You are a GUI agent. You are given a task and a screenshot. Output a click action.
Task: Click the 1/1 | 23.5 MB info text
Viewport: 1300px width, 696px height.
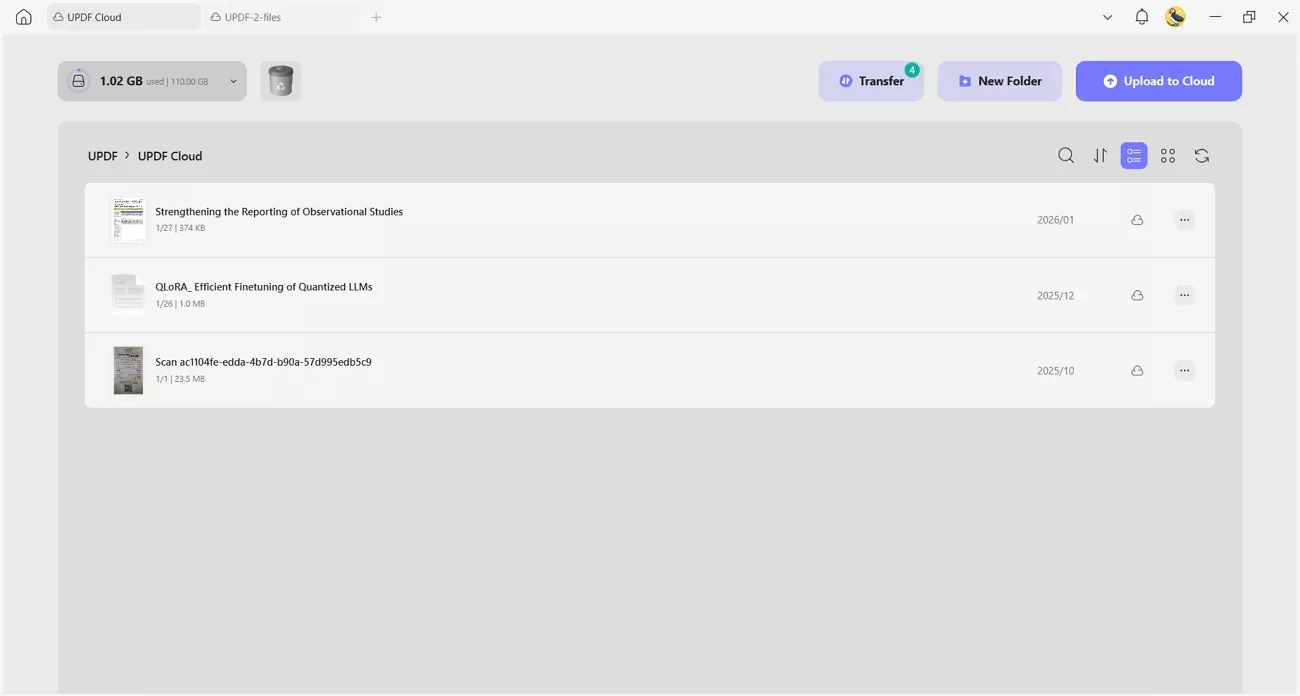pyautogui.click(x=180, y=379)
